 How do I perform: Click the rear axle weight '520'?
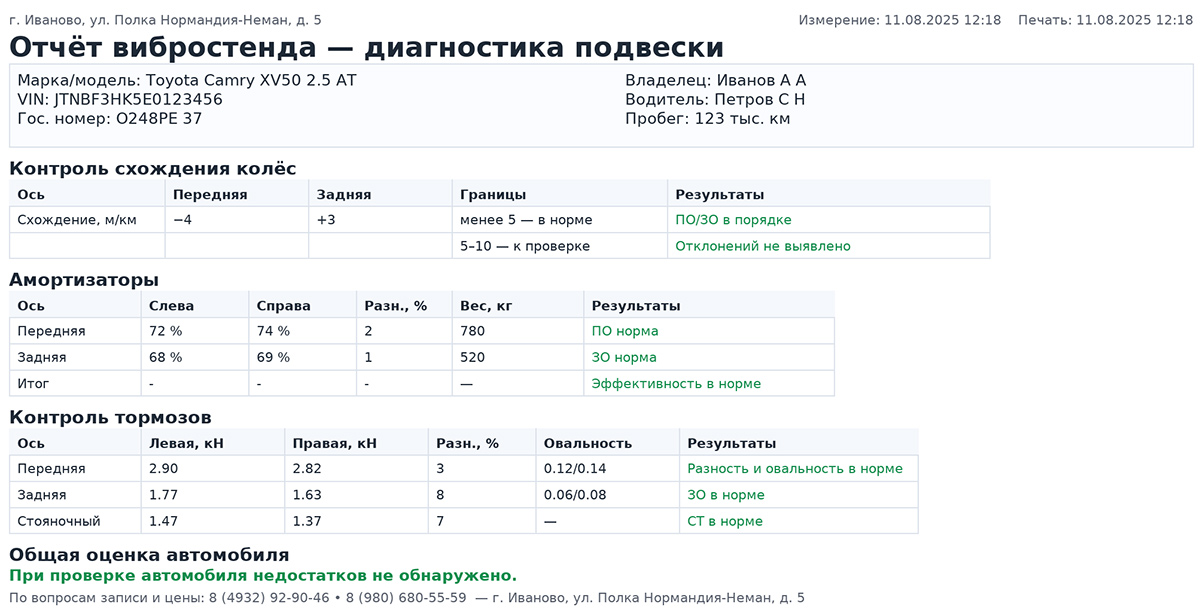point(472,357)
